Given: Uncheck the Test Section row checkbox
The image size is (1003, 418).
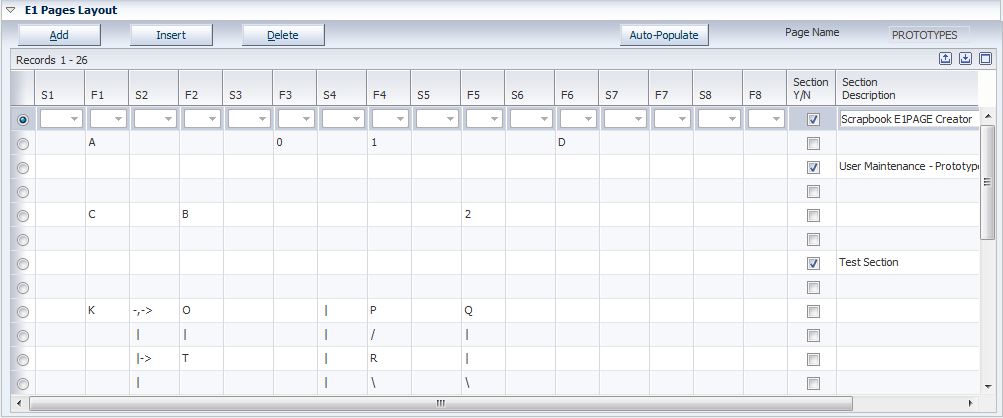Looking at the screenshot, I should click(x=813, y=263).
